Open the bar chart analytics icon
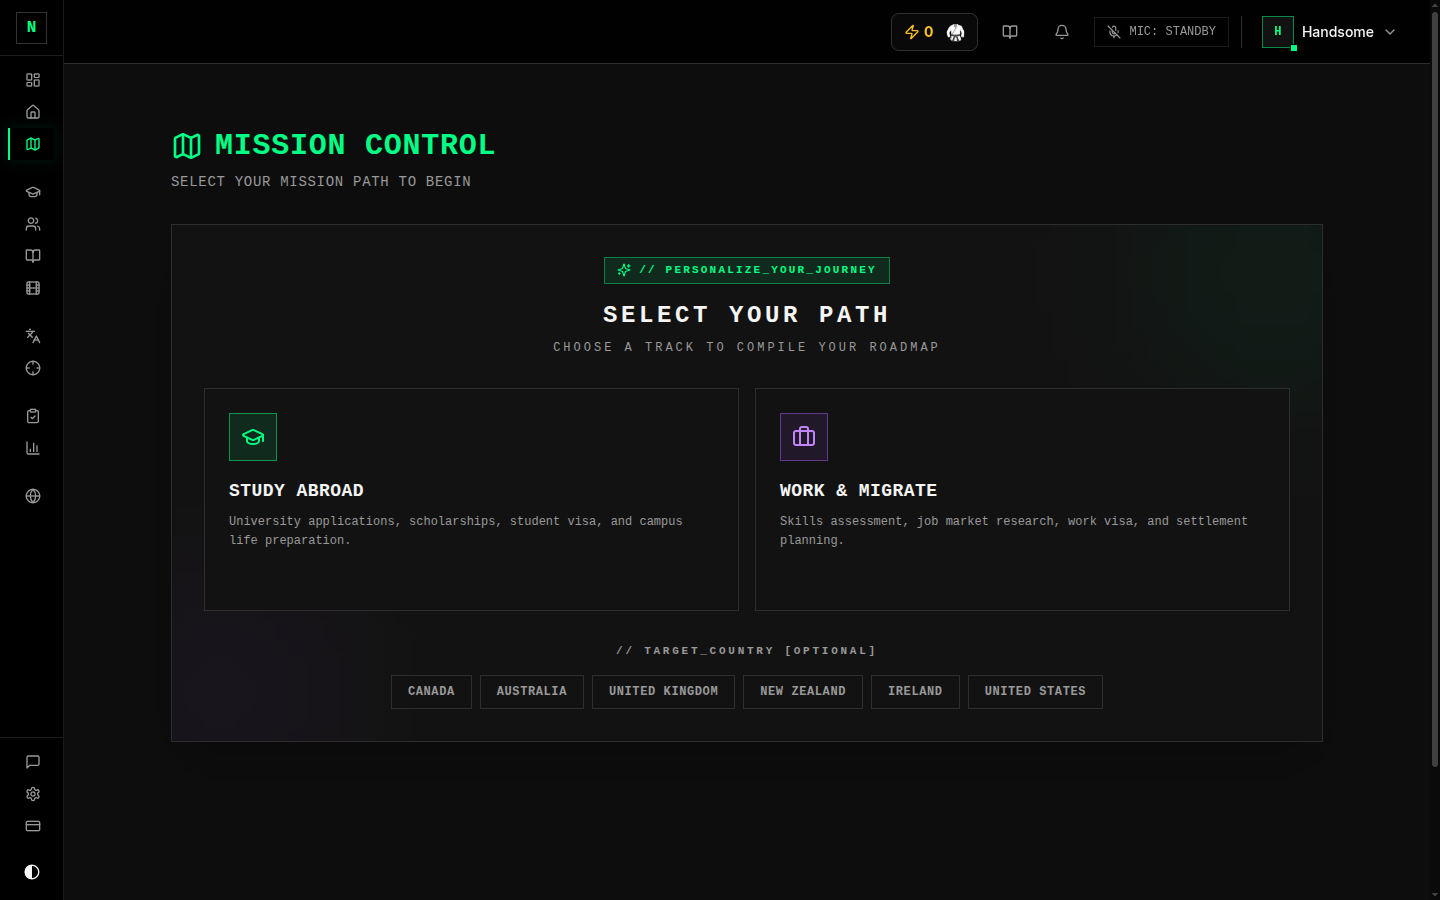Image resolution: width=1440 pixels, height=900 pixels. point(33,448)
